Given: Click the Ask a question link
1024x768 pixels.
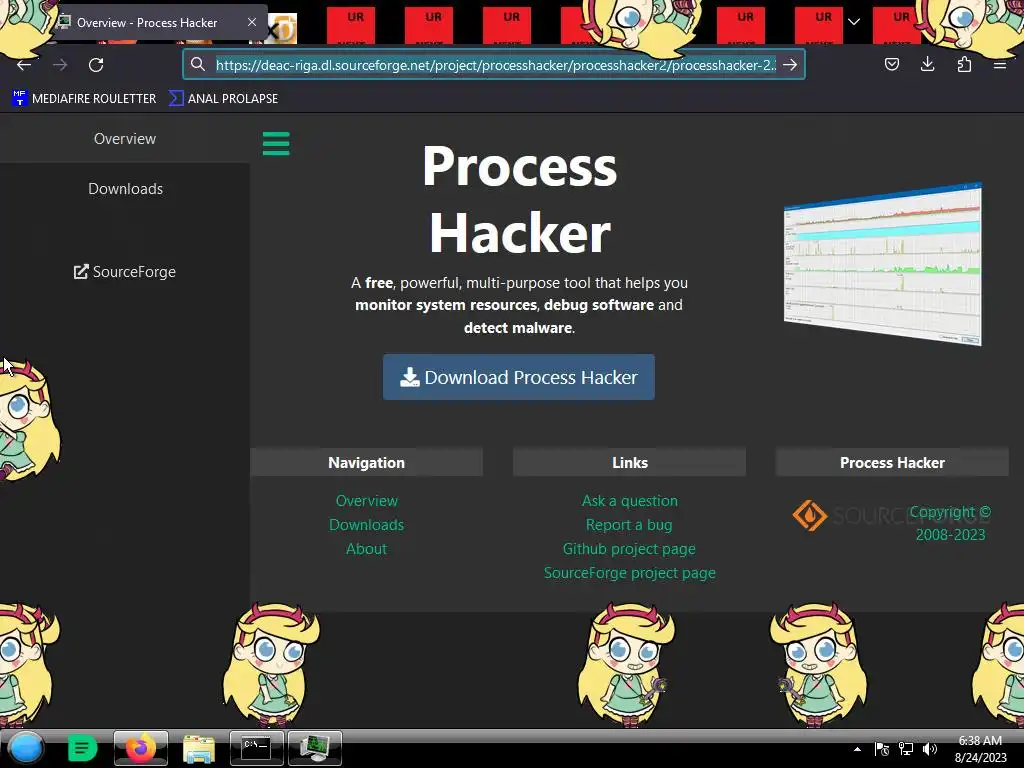Looking at the screenshot, I should (x=630, y=501).
